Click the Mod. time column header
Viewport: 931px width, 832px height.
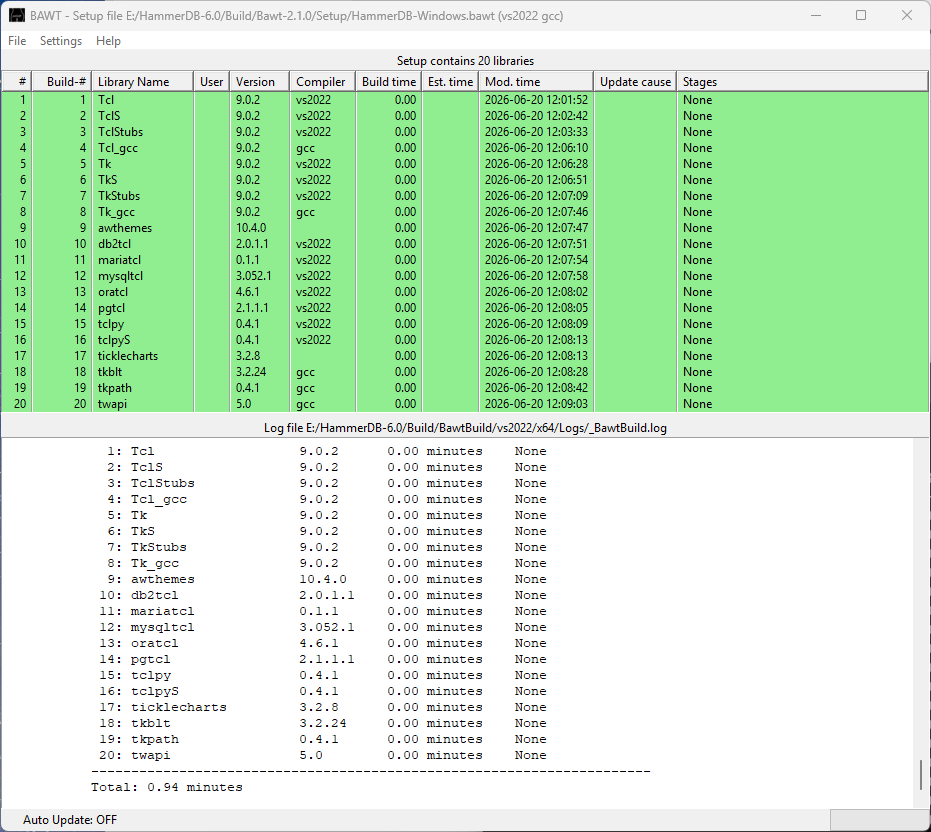536,82
